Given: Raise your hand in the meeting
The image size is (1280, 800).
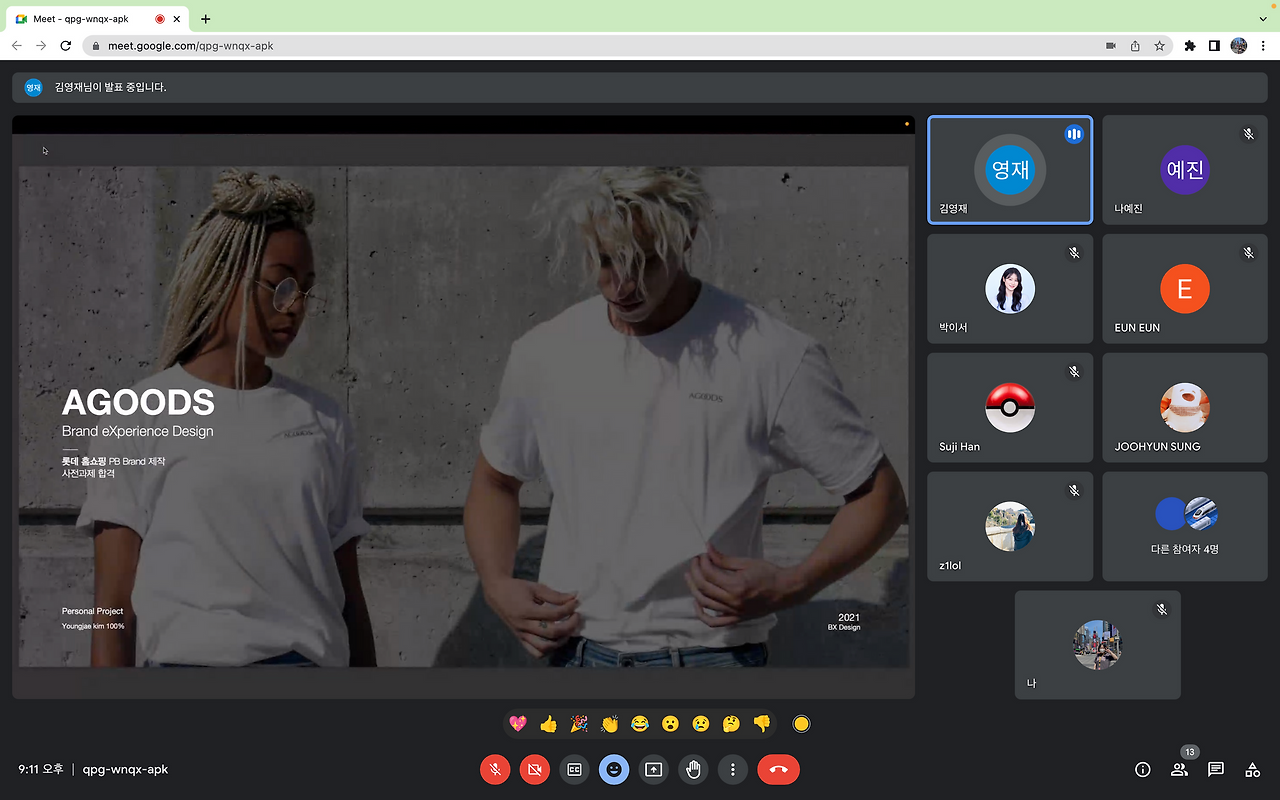Looking at the screenshot, I should pos(693,769).
